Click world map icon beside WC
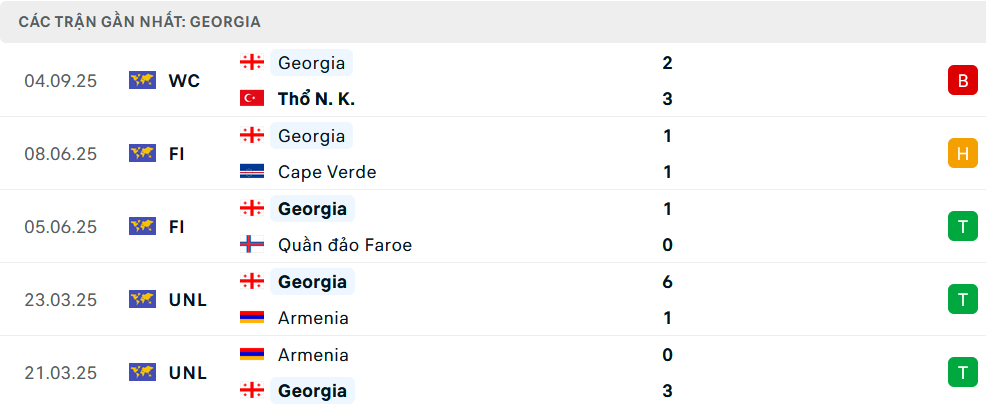This screenshot has width=986, height=406. point(142,81)
